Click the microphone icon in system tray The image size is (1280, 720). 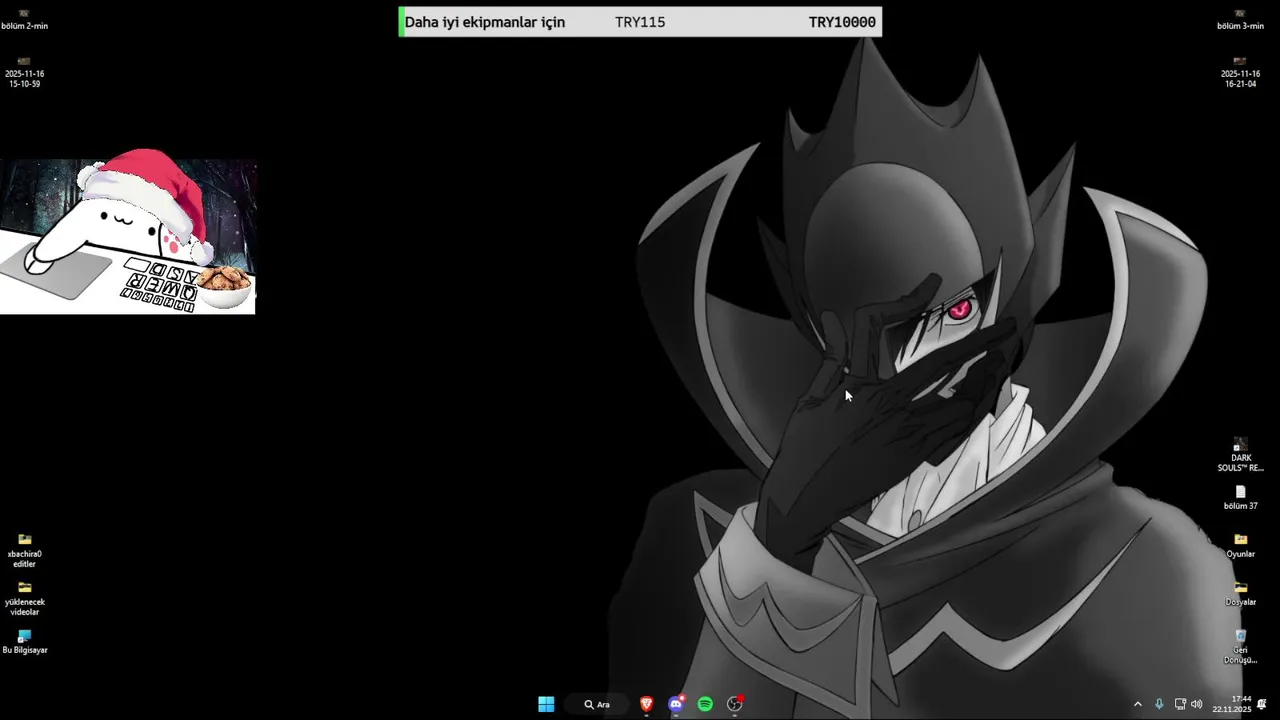1159,704
